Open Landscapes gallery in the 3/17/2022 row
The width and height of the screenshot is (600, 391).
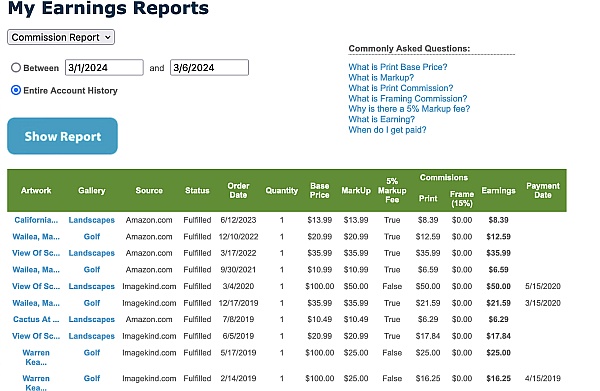[x=91, y=253]
